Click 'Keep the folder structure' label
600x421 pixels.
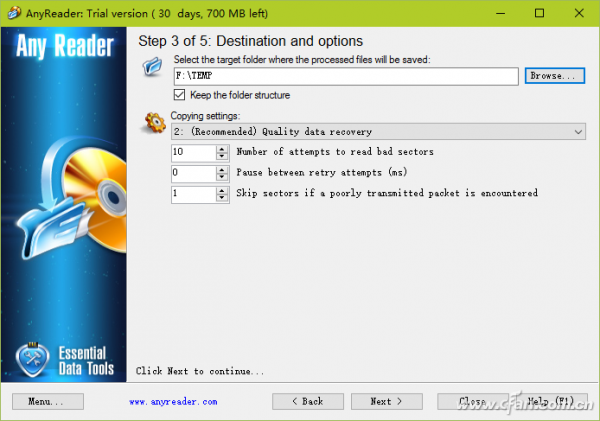click(x=240, y=95)
